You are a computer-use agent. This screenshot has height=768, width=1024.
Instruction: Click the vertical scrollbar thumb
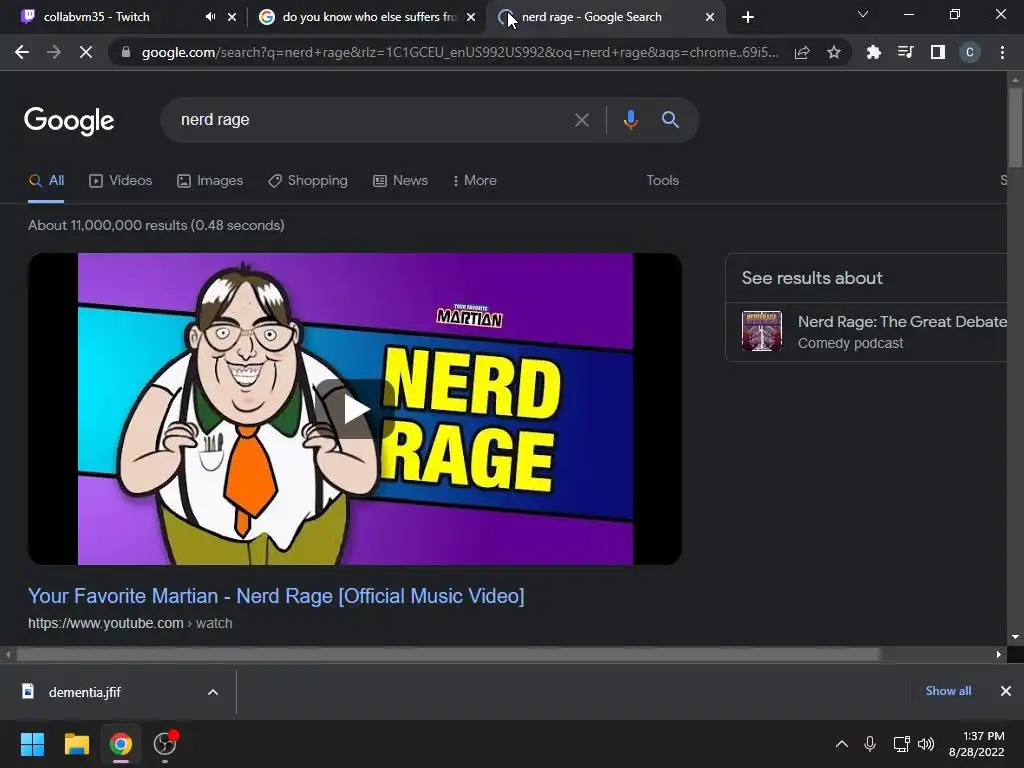[1015, 127]
